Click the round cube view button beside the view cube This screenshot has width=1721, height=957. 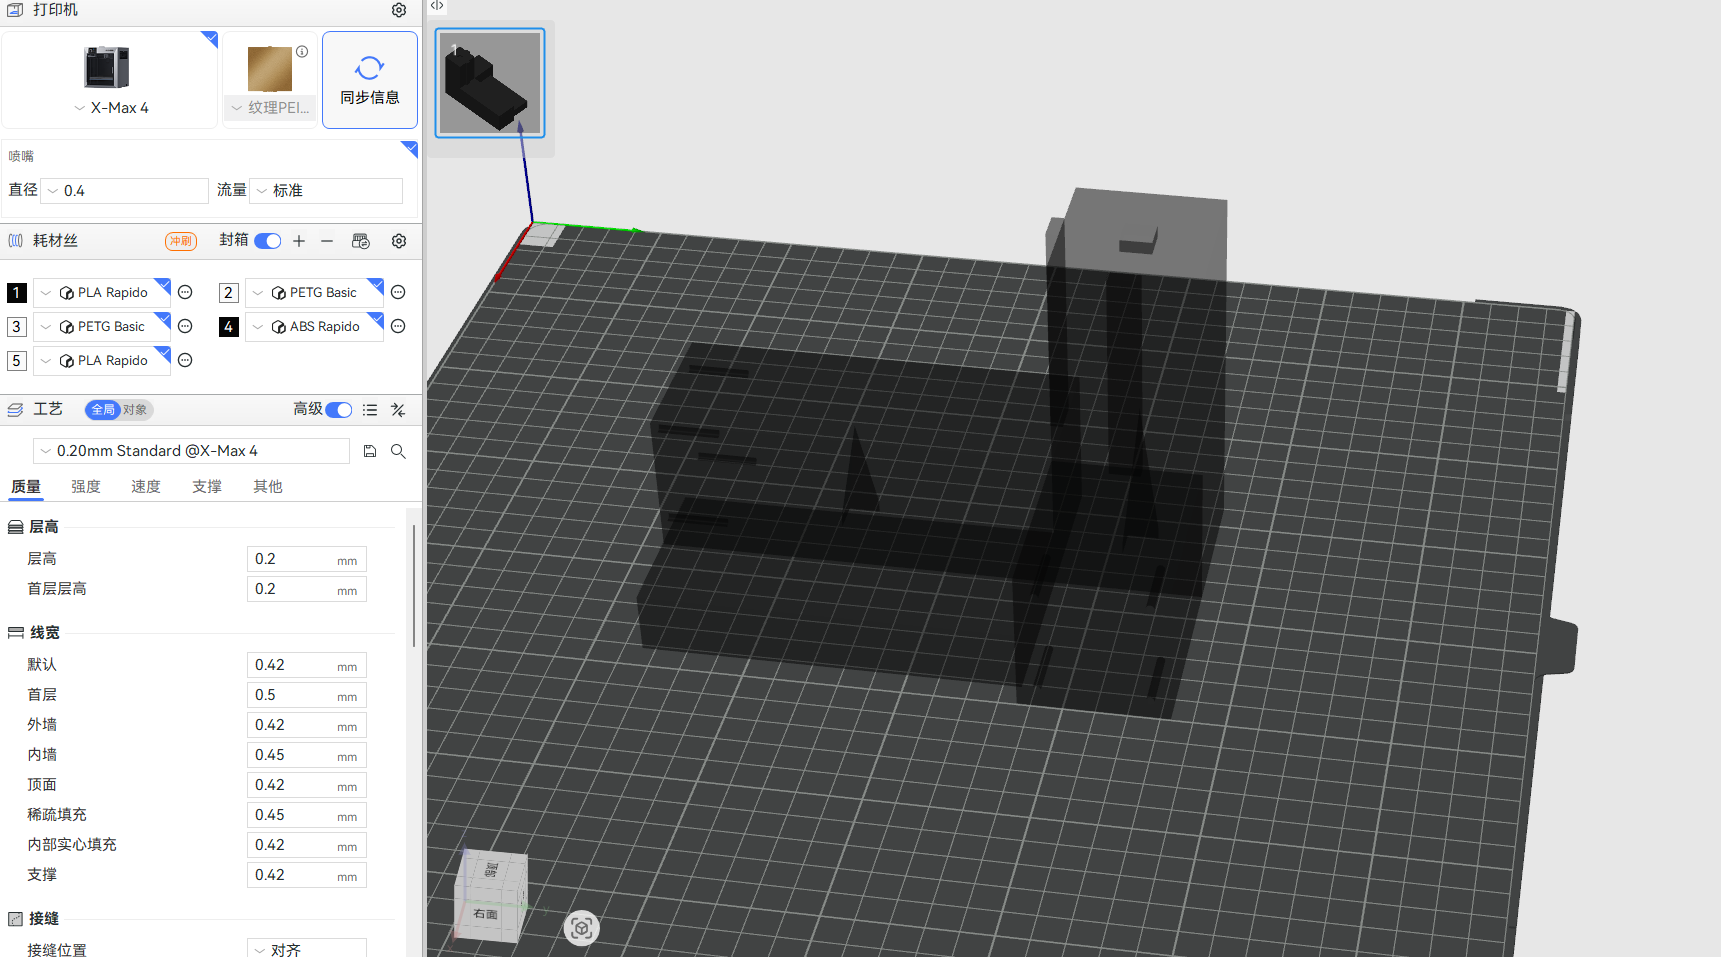[x=581, y=928]
